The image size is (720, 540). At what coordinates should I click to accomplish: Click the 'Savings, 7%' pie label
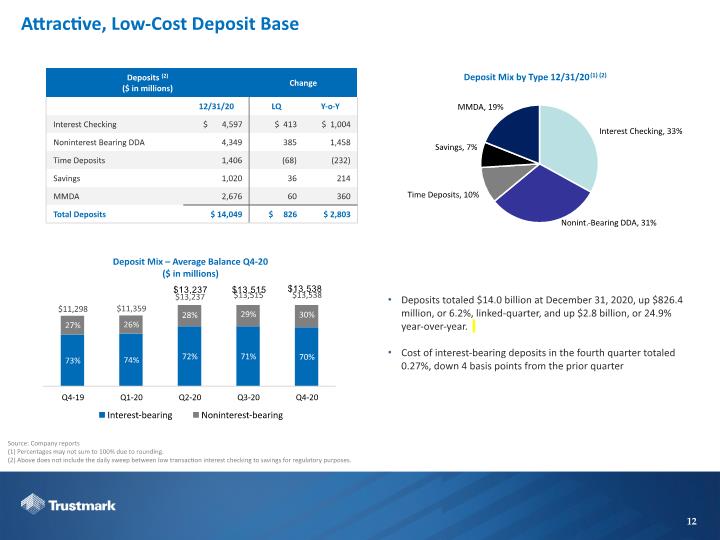(x=456, y=147)
